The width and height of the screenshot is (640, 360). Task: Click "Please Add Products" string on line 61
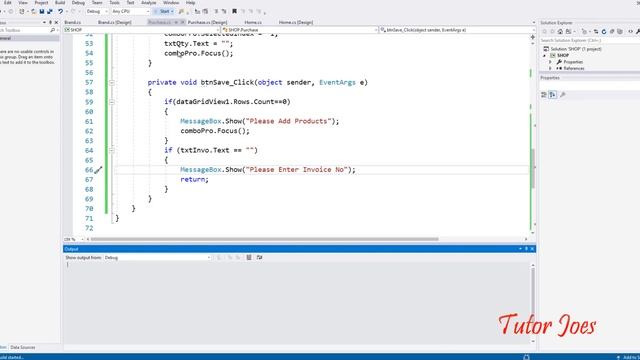coord(288,121)
